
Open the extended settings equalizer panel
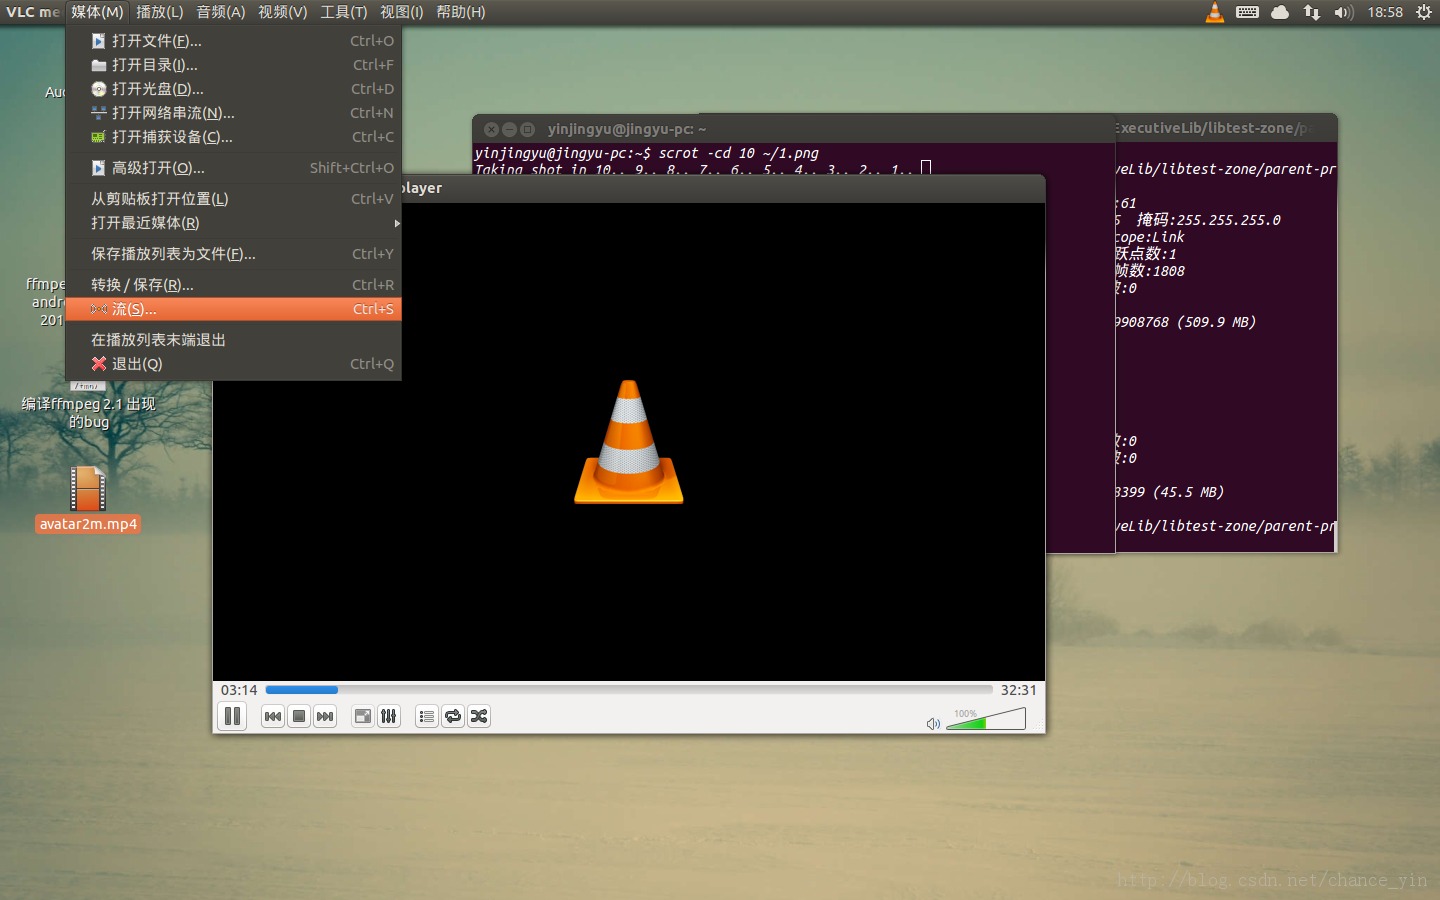pyautogui.click(x=388, y=716)
